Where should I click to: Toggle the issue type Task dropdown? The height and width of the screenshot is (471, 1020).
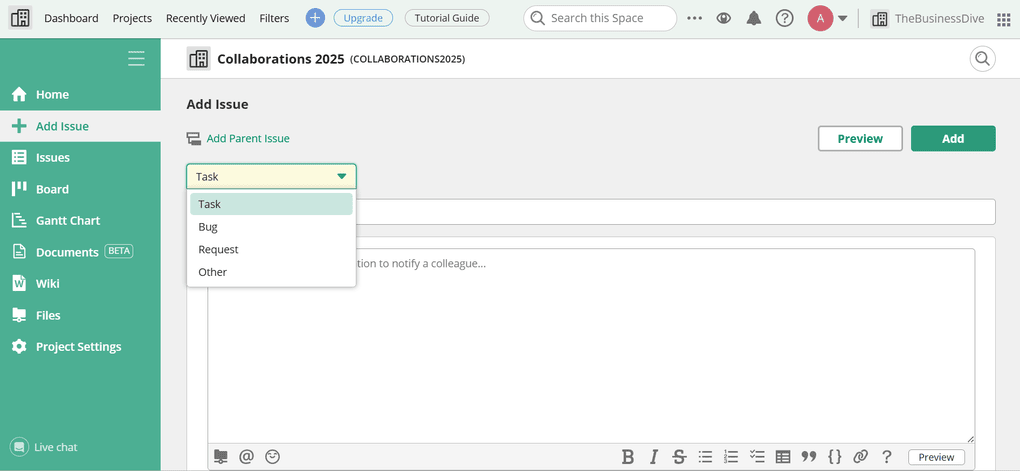[271, 176]
